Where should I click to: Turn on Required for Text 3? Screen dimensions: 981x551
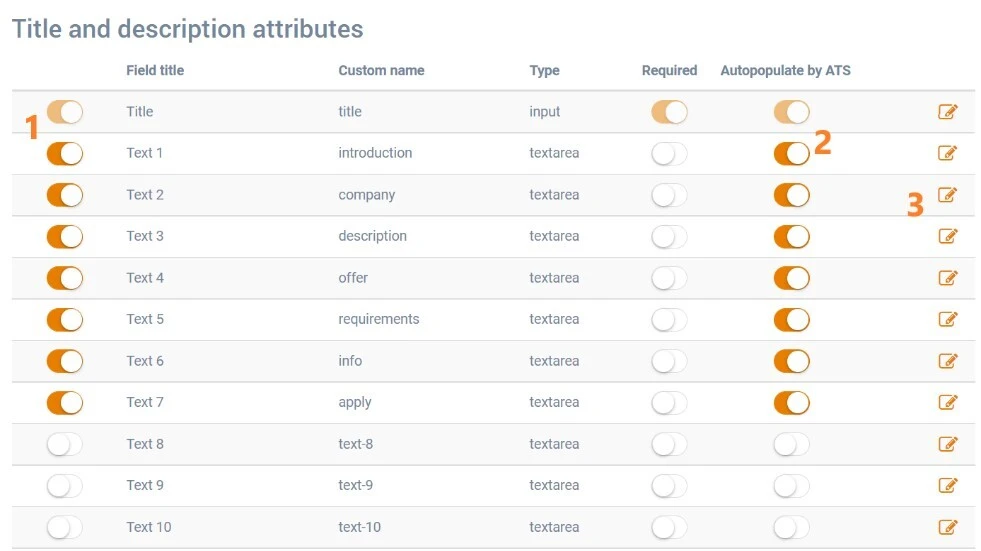[x=669, y=237]
